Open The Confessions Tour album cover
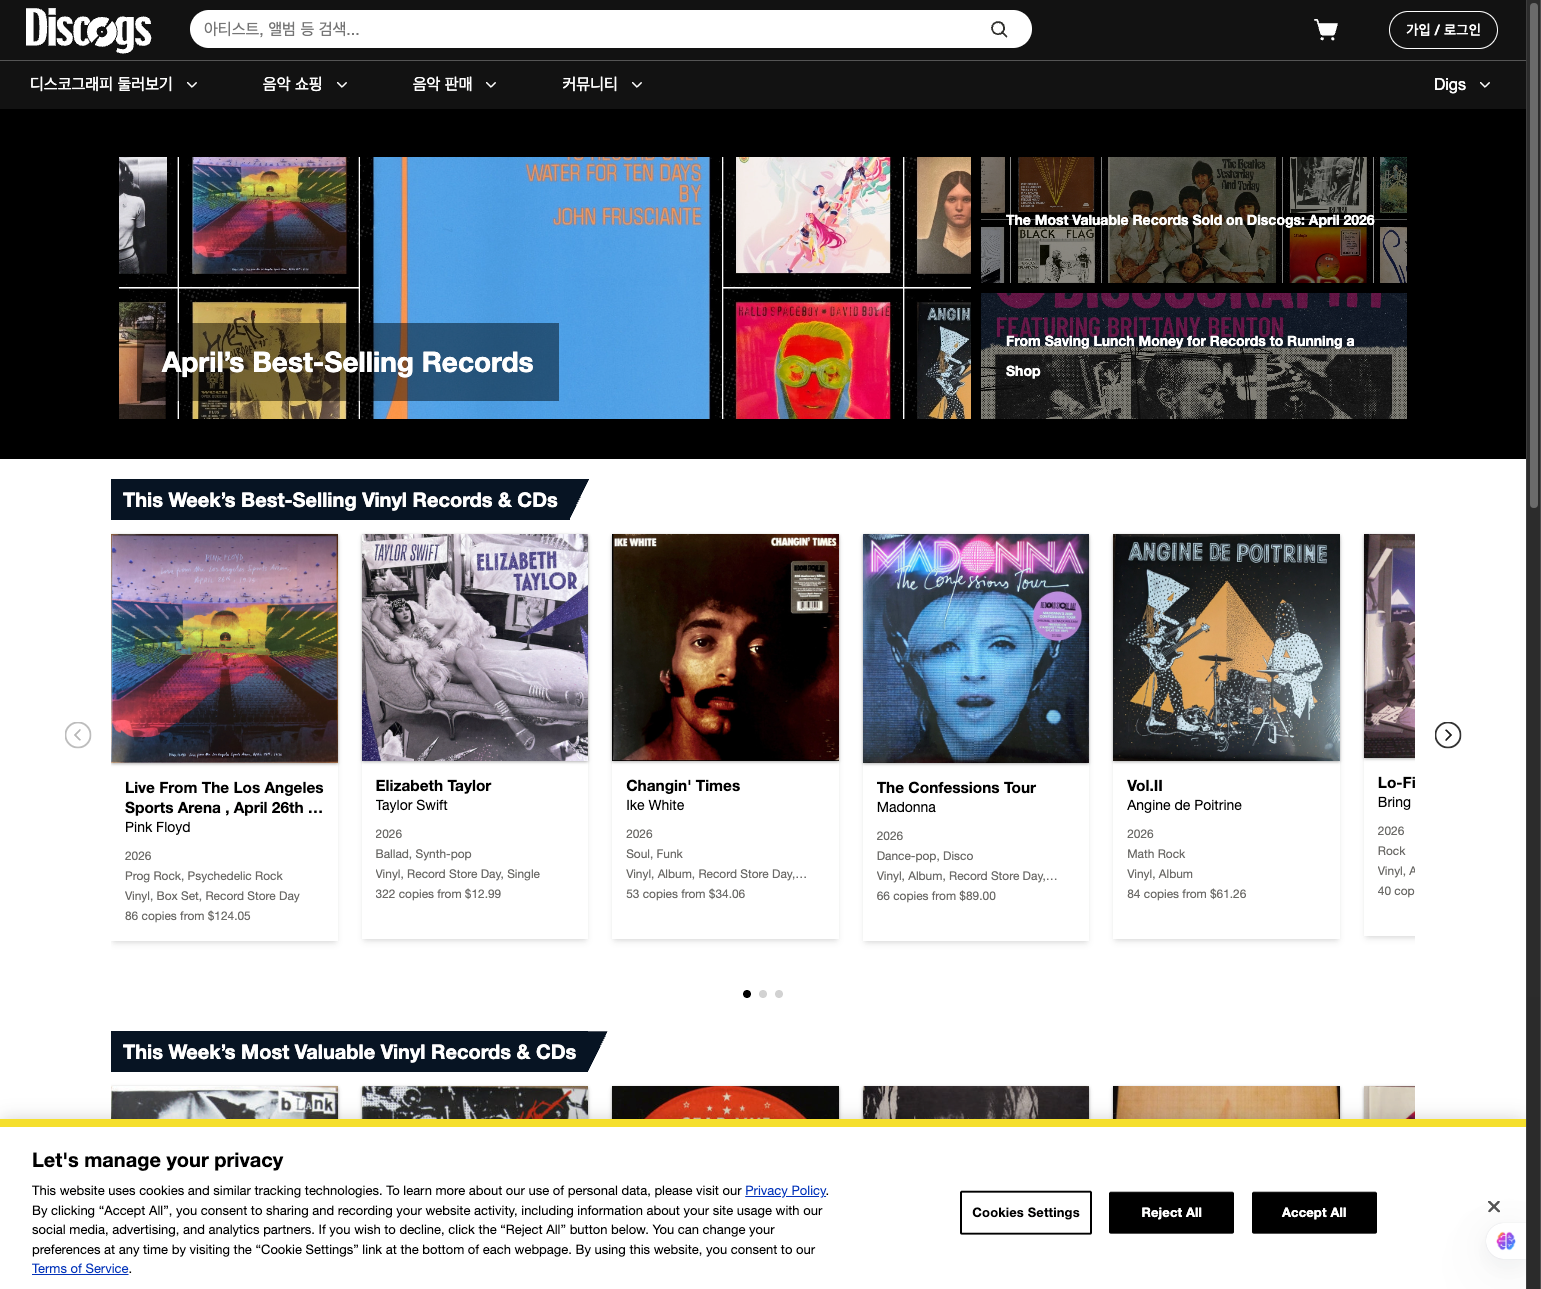1541x1289 pixels. [x=976, y=648]
